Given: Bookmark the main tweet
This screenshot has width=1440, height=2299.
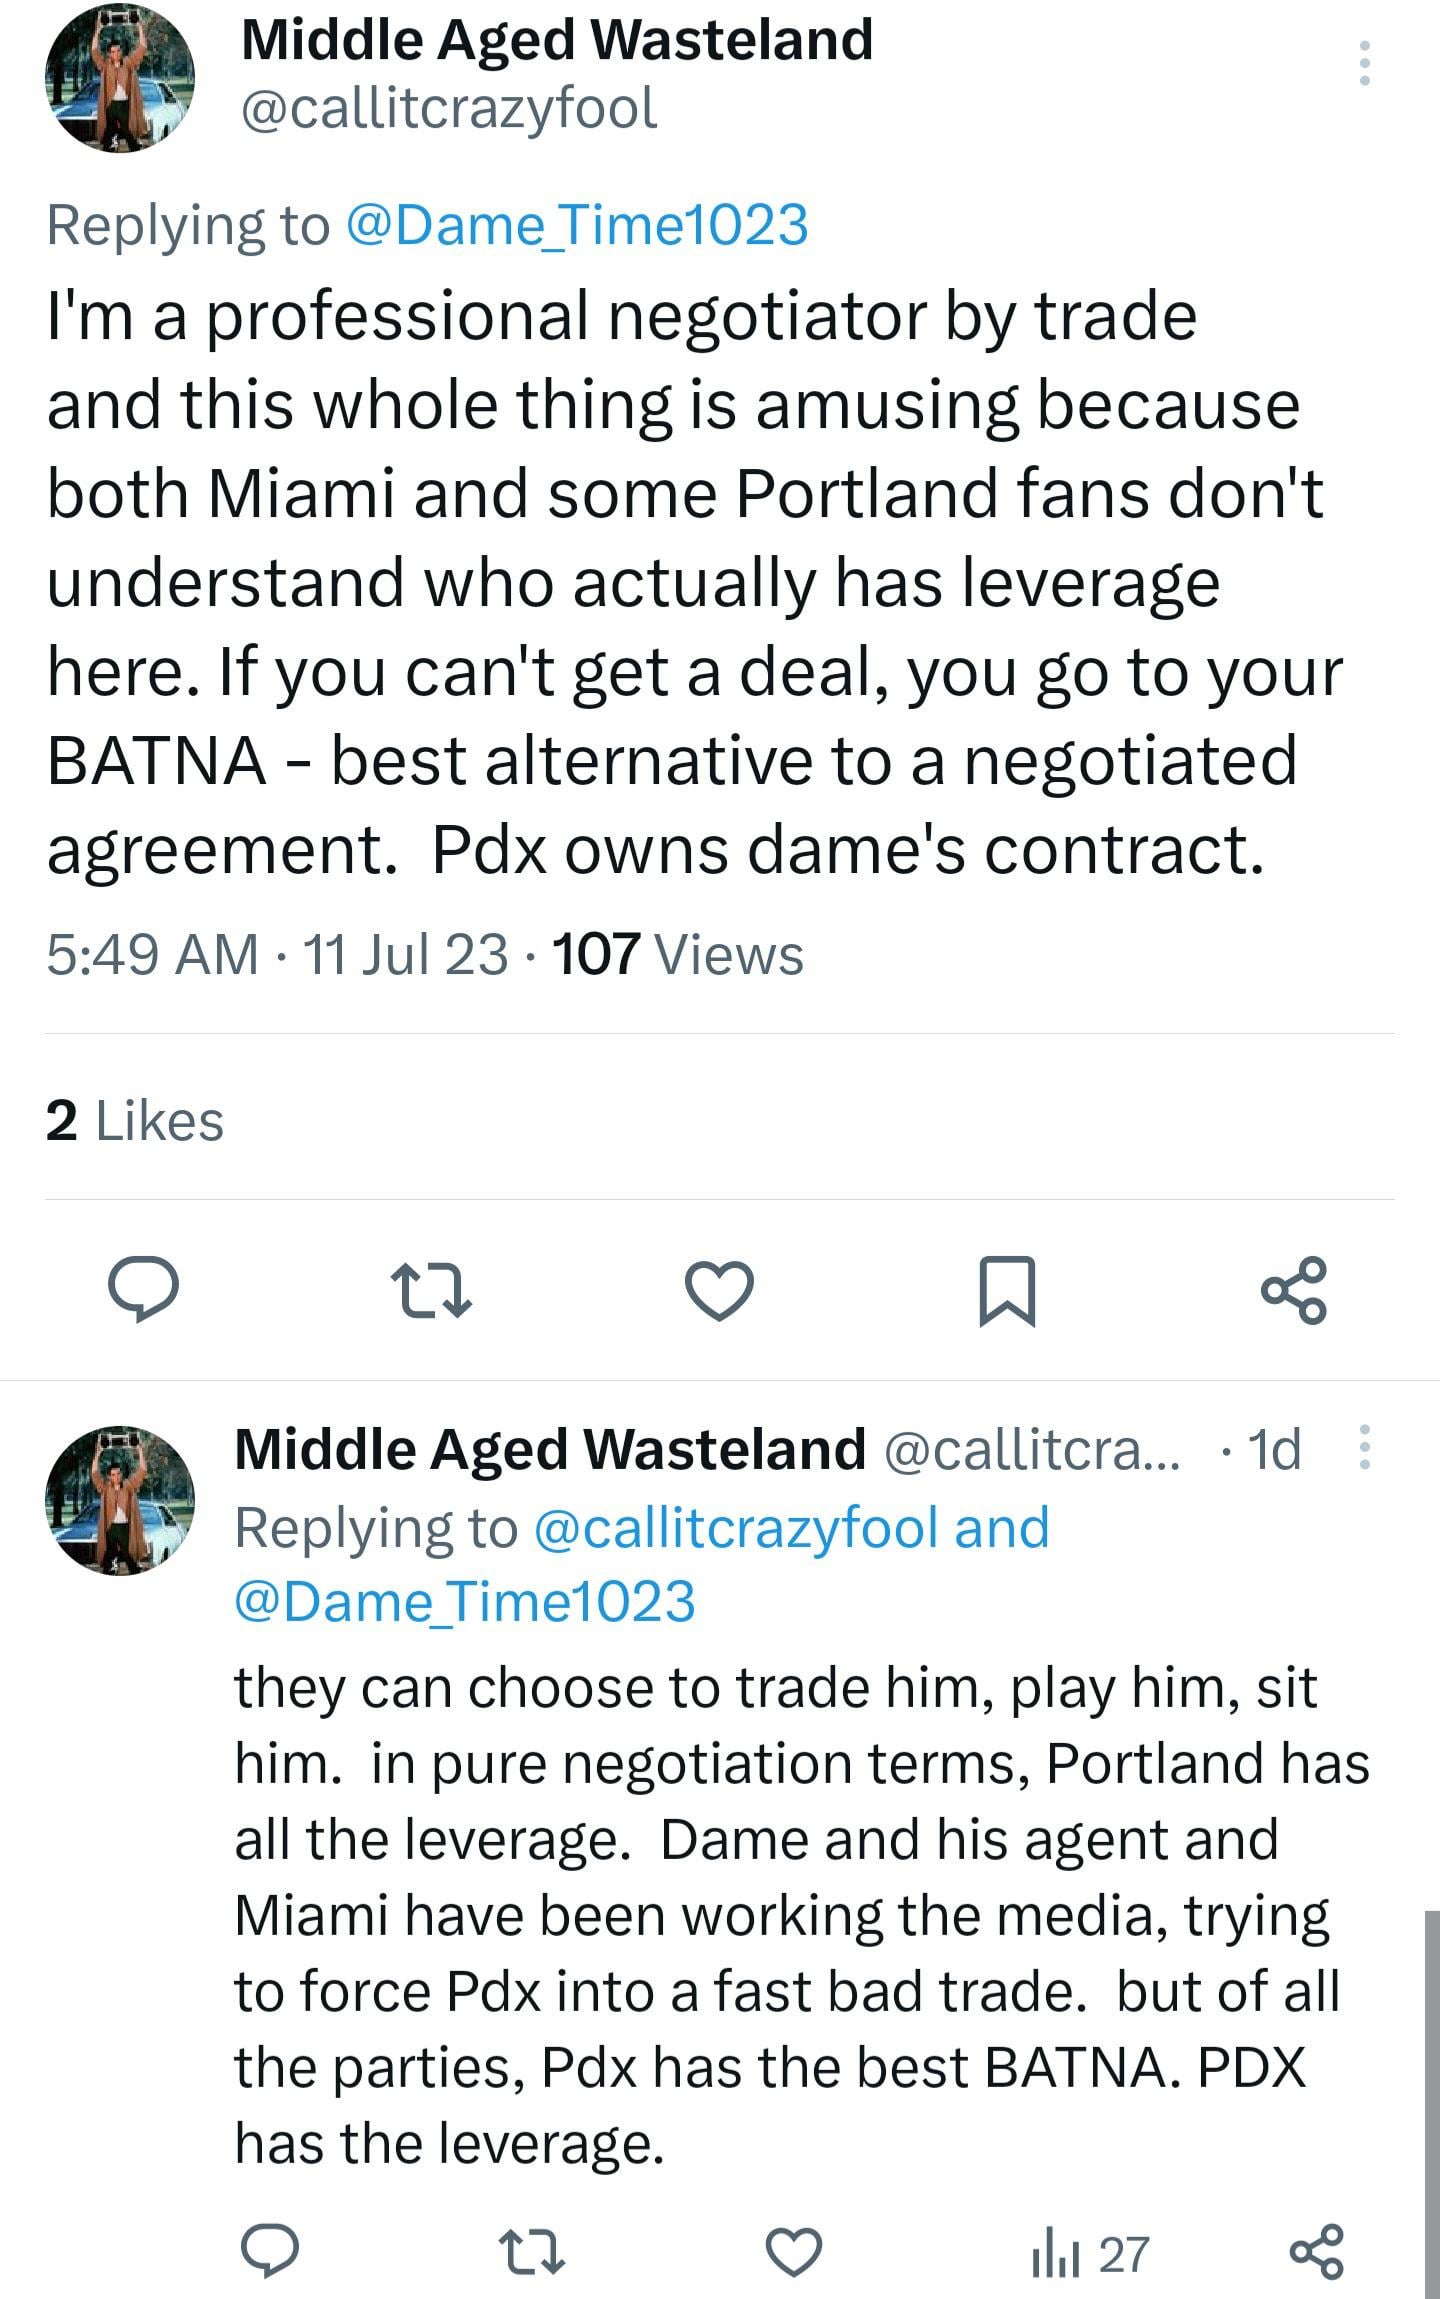Looking at the screenshot, I should pyautogui.click(x=1006, y=1290).
